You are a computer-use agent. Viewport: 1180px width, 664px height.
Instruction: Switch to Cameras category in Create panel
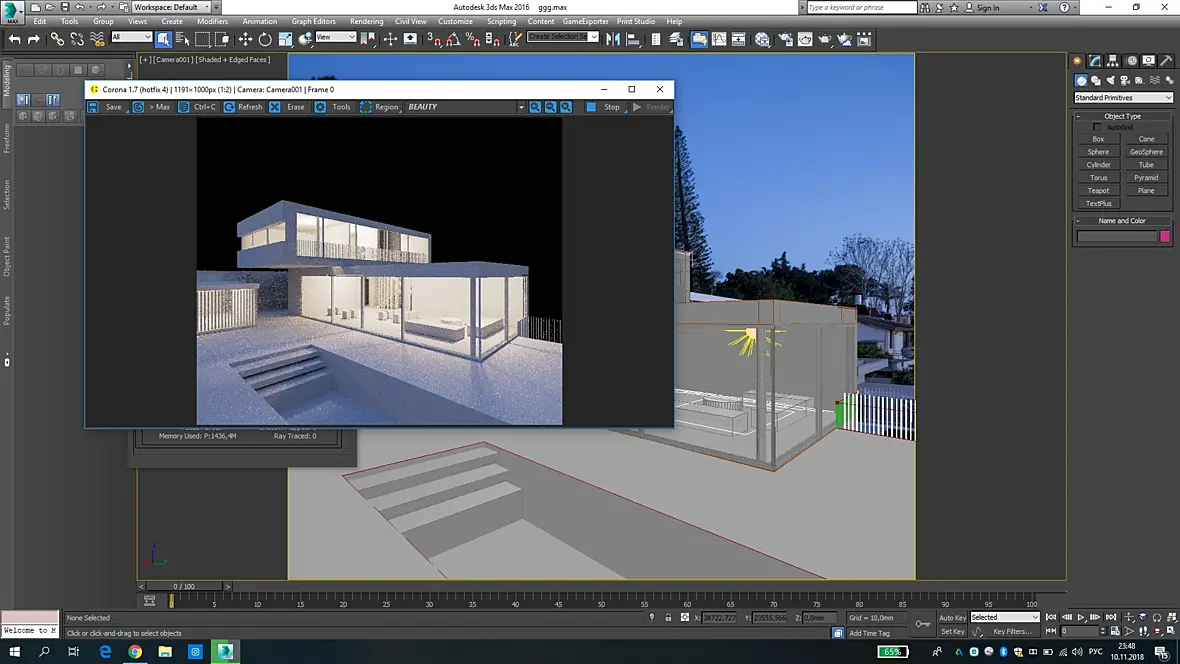1125,81
